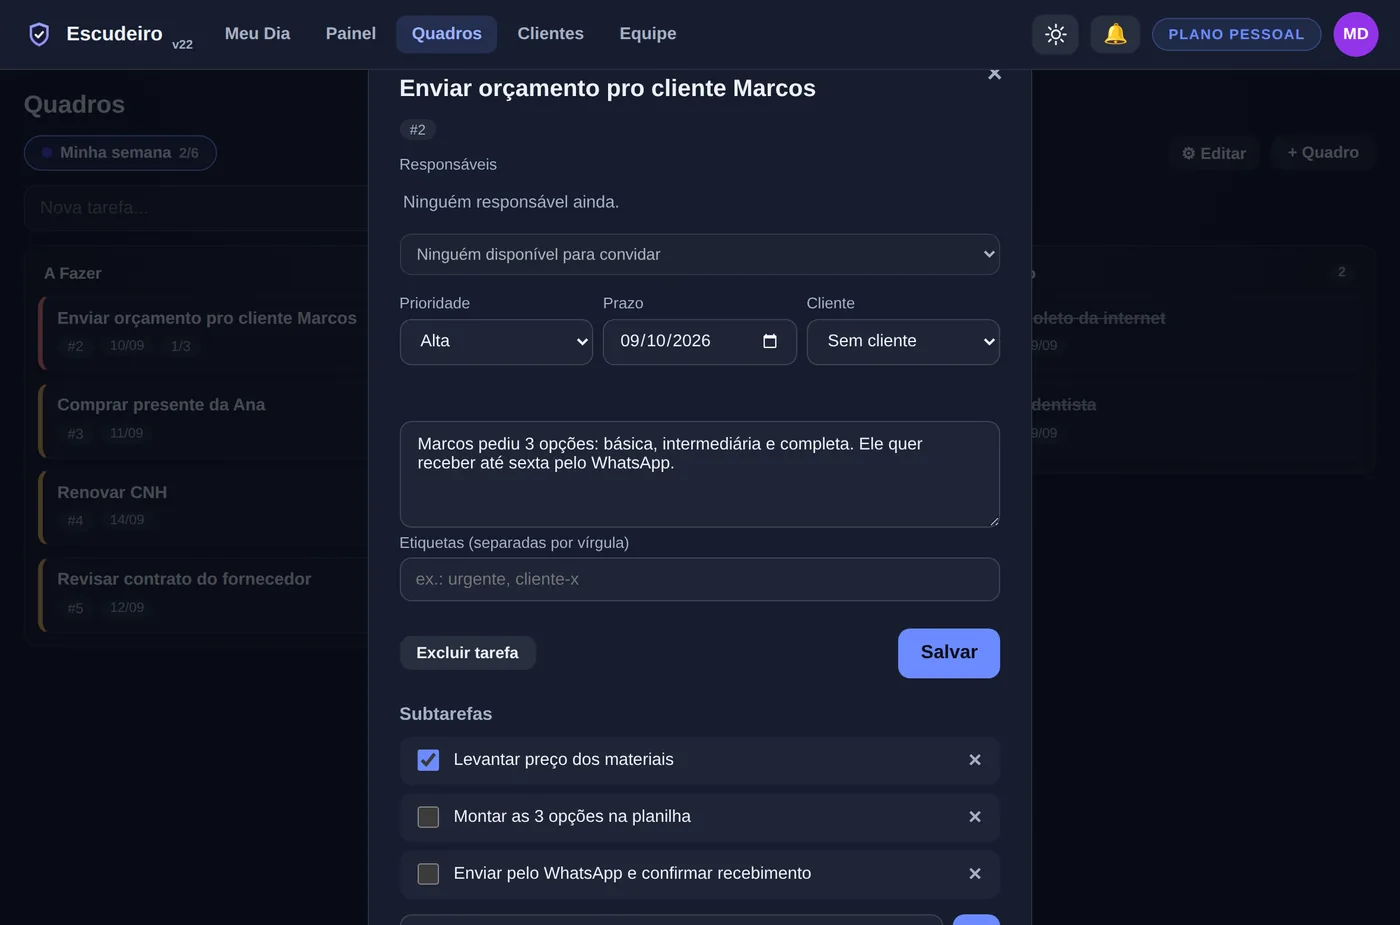Close the task dialog with X

point(994,73)
